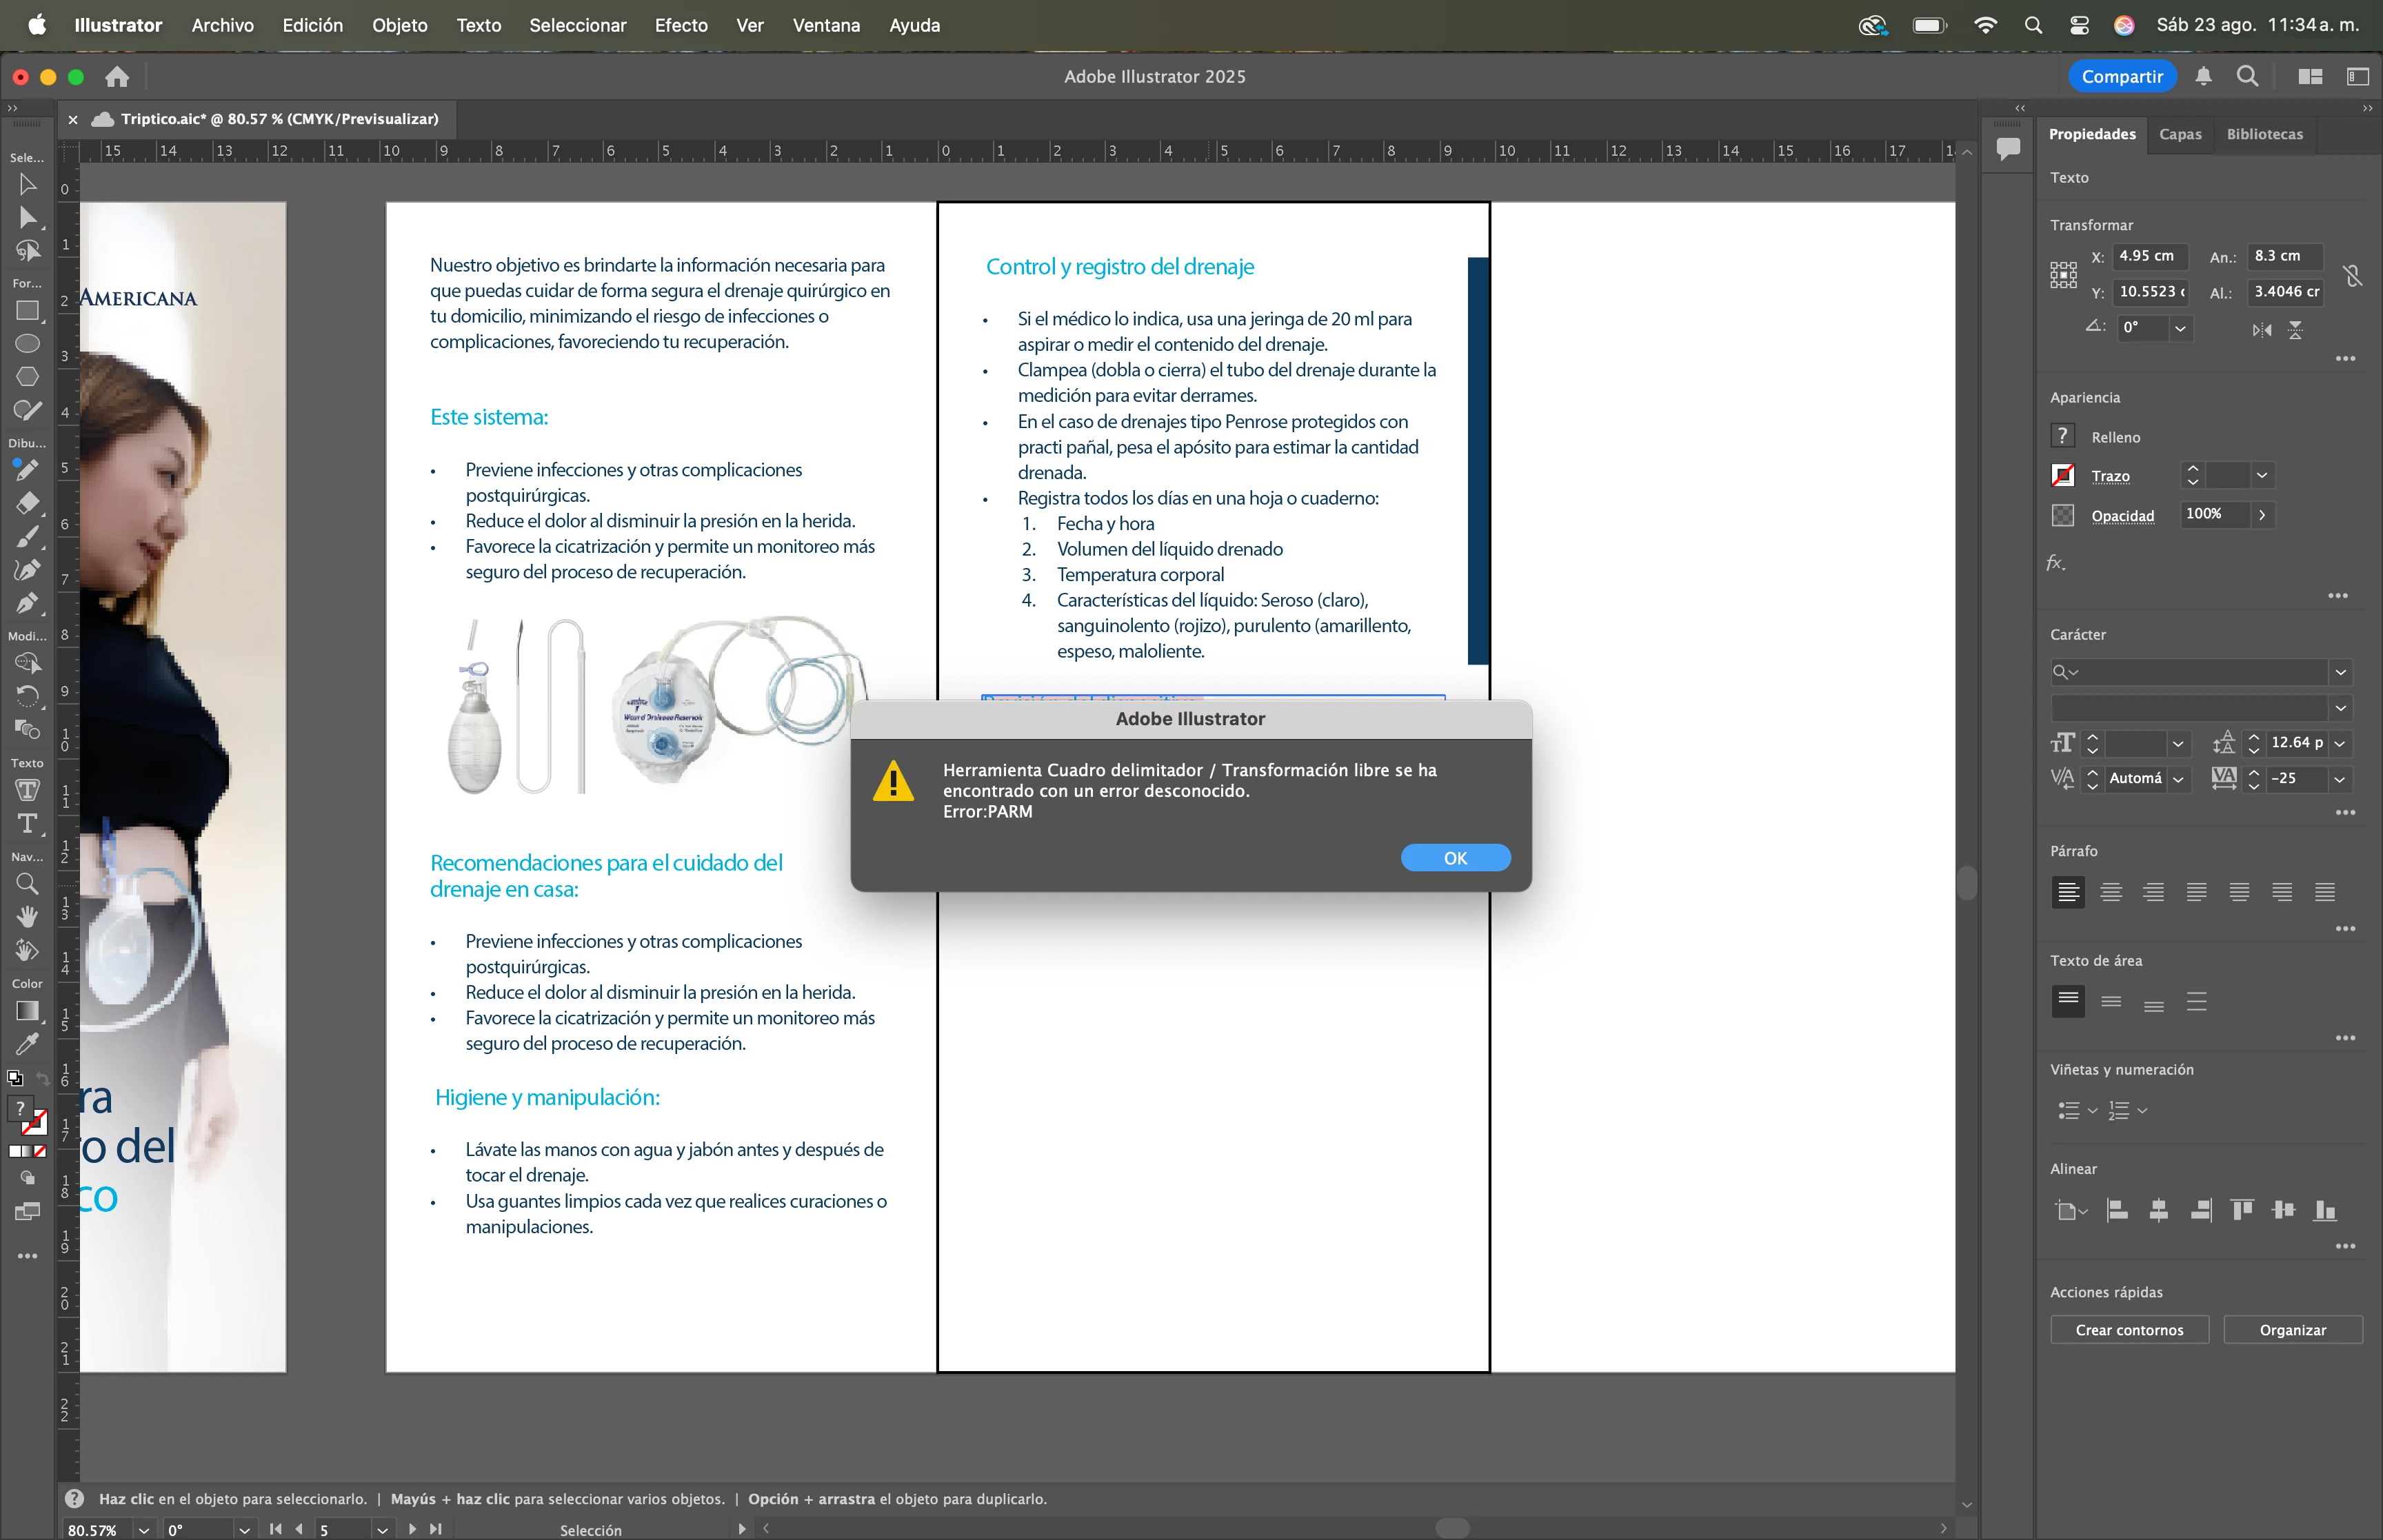
Task: Set paragraph alignment to center
Action: pos(2111,892)
